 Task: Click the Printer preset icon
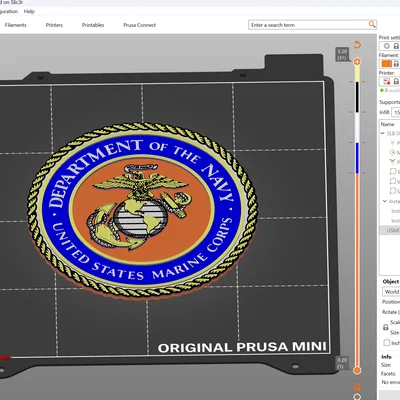coord(387,81)
